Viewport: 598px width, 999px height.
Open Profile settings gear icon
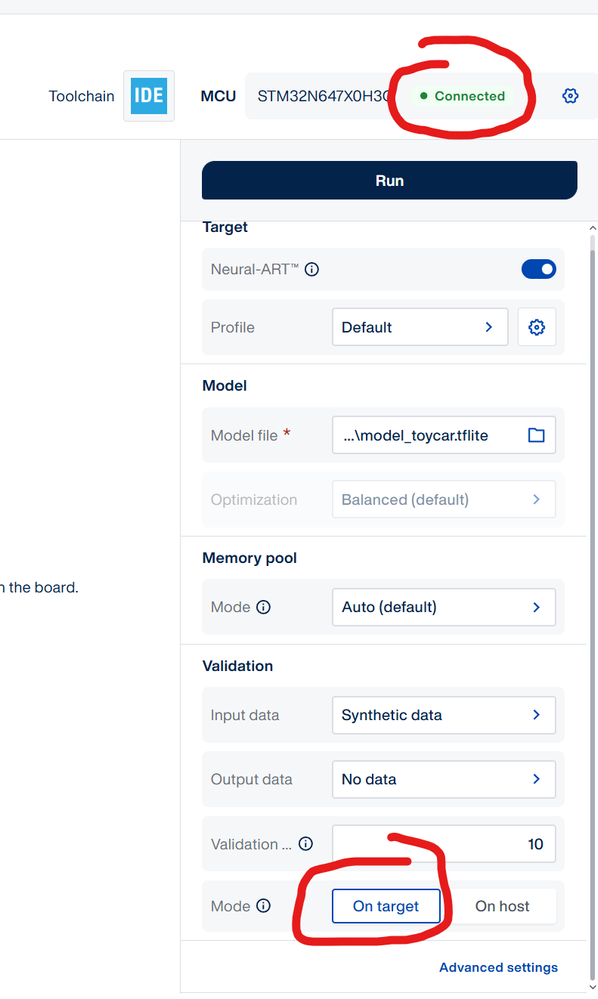536,327
